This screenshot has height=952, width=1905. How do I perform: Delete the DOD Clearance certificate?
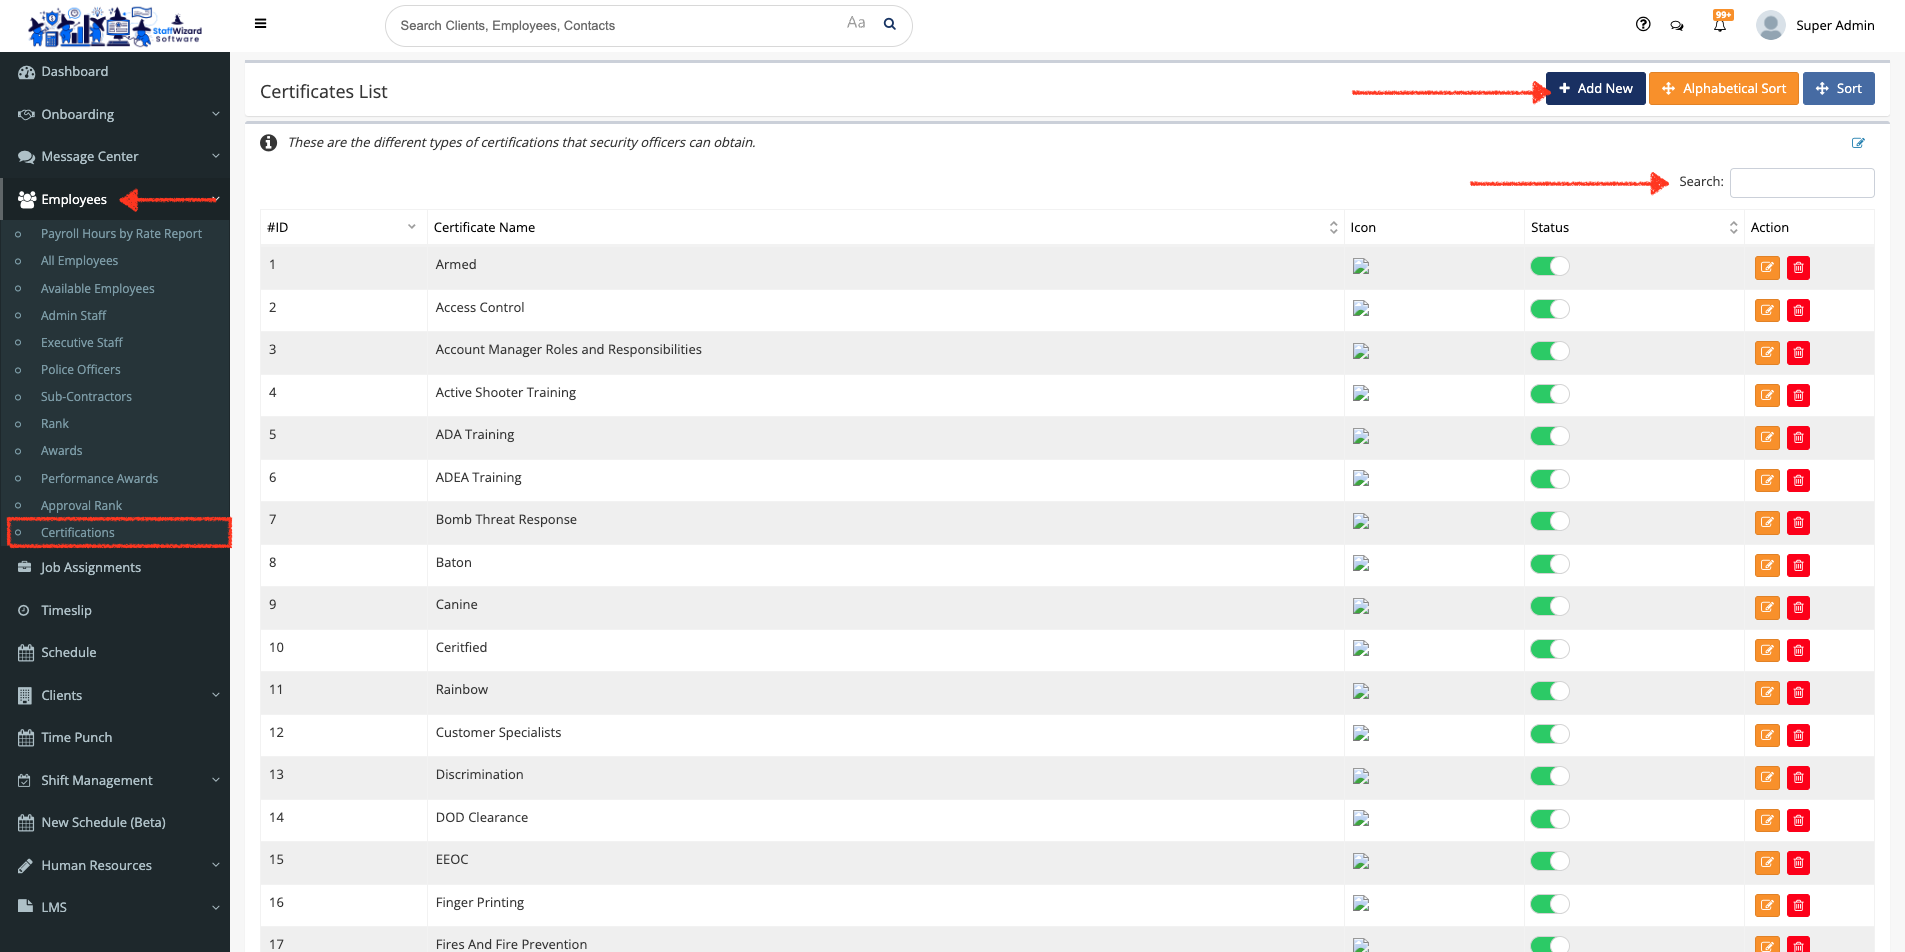(x=1798, y=821)
